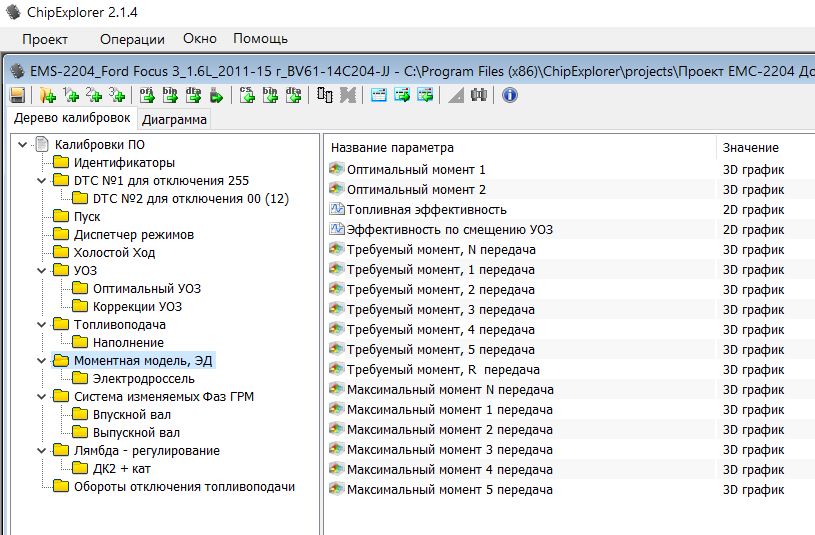Click the 'ori' export icon in toolbar
Image resolution: width=815 pixels, height=535 pixels.
click(x=147, y=95)
